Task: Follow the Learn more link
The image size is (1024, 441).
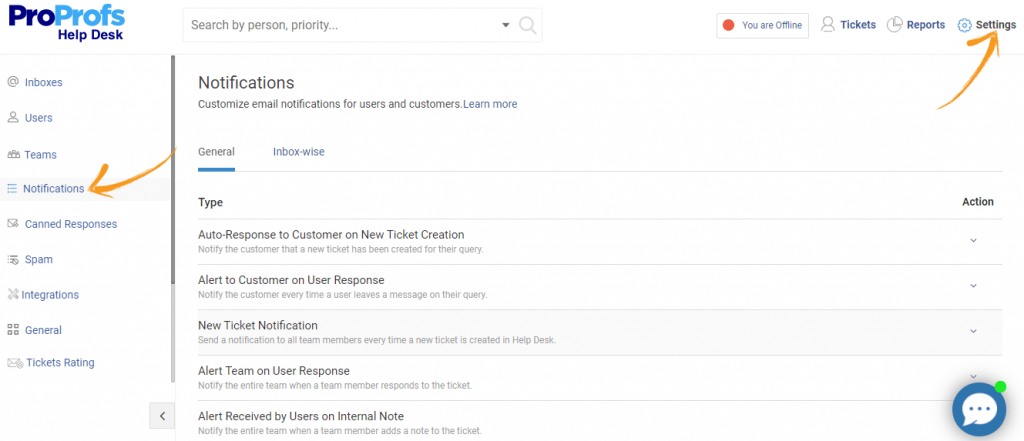Action: tap(490, 104)
